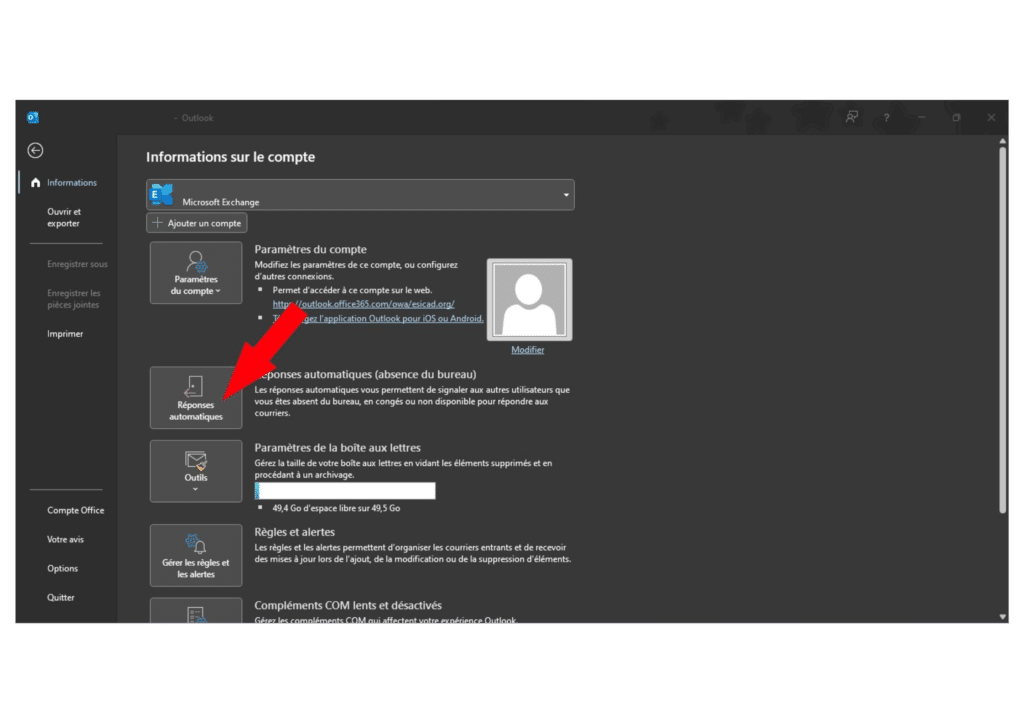
Task: Click the vertical scrollbar thumb
Action: tap(1002, 330)
